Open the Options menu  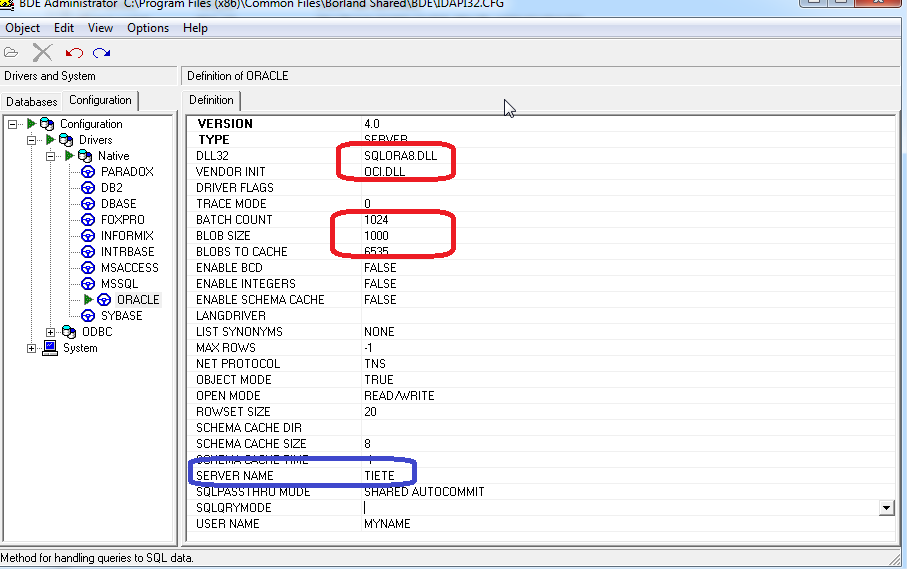pyautogui.click(x=148, y=28)
